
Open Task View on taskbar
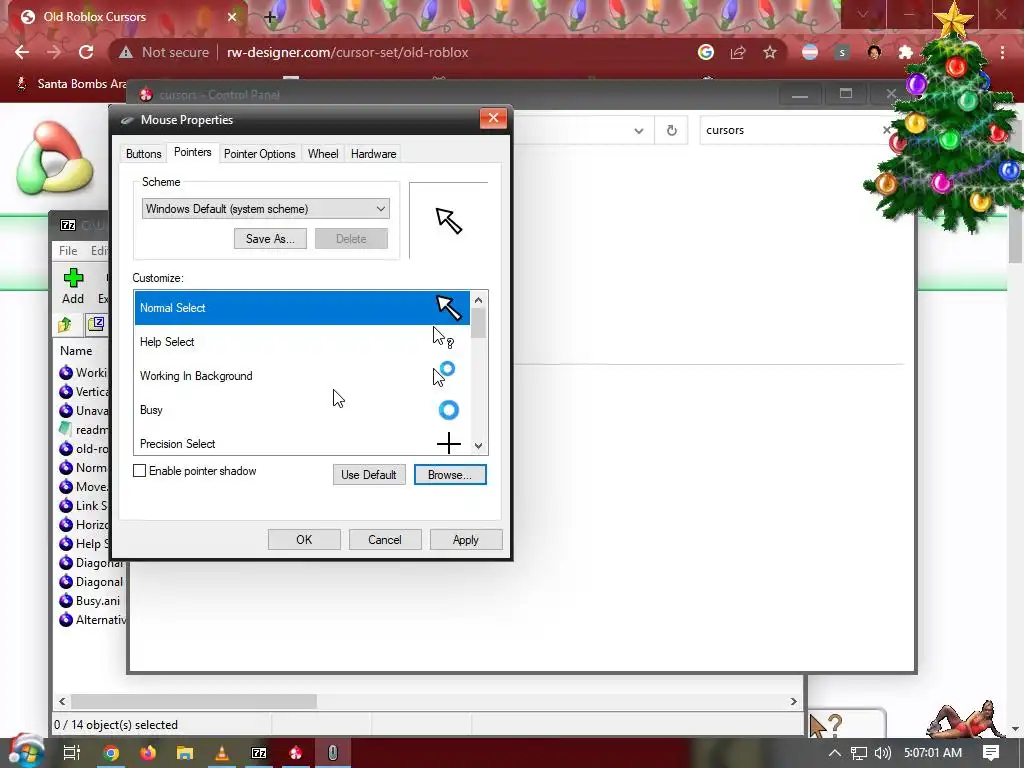[72, 753]
